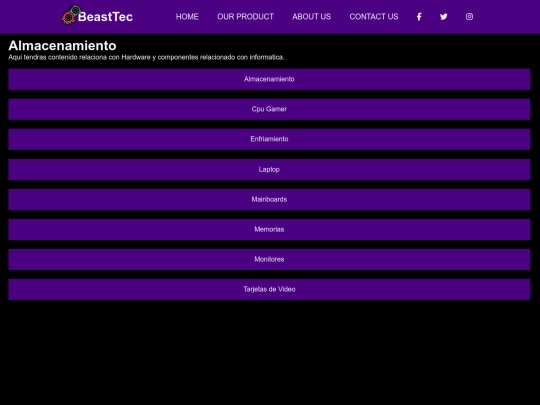540x405 pixels.
Task: Open the ABOUT US menu item
Action: [311, 17]
